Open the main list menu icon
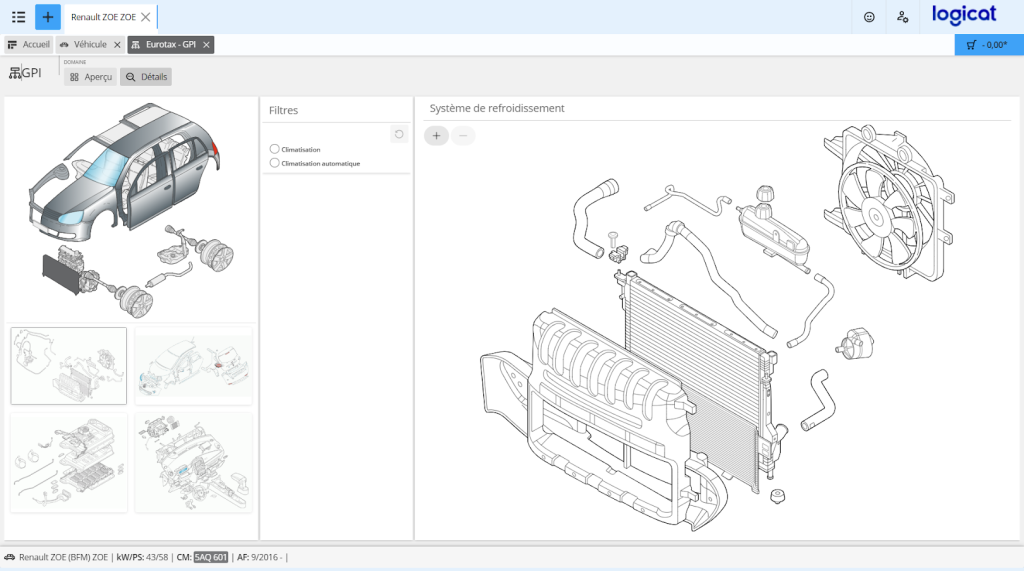The height and width of the screenshot is (571, 1024). [x=18, y=17]
